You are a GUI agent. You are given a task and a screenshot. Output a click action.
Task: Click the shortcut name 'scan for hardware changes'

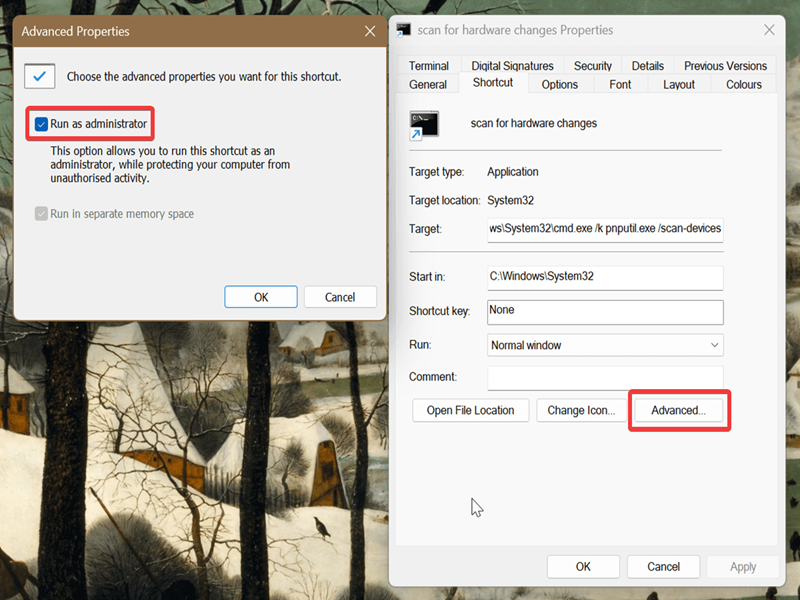click(534, 123)
